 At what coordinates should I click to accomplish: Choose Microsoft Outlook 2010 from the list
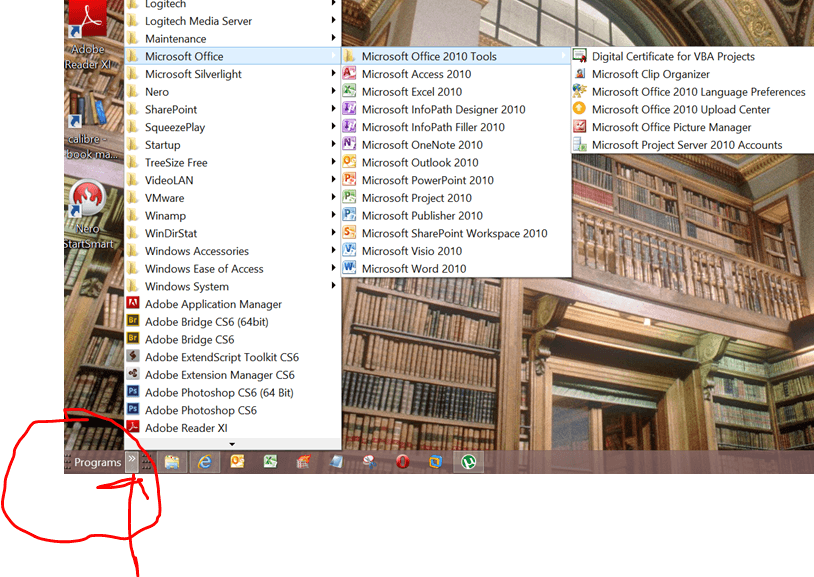tap(419, 162)
